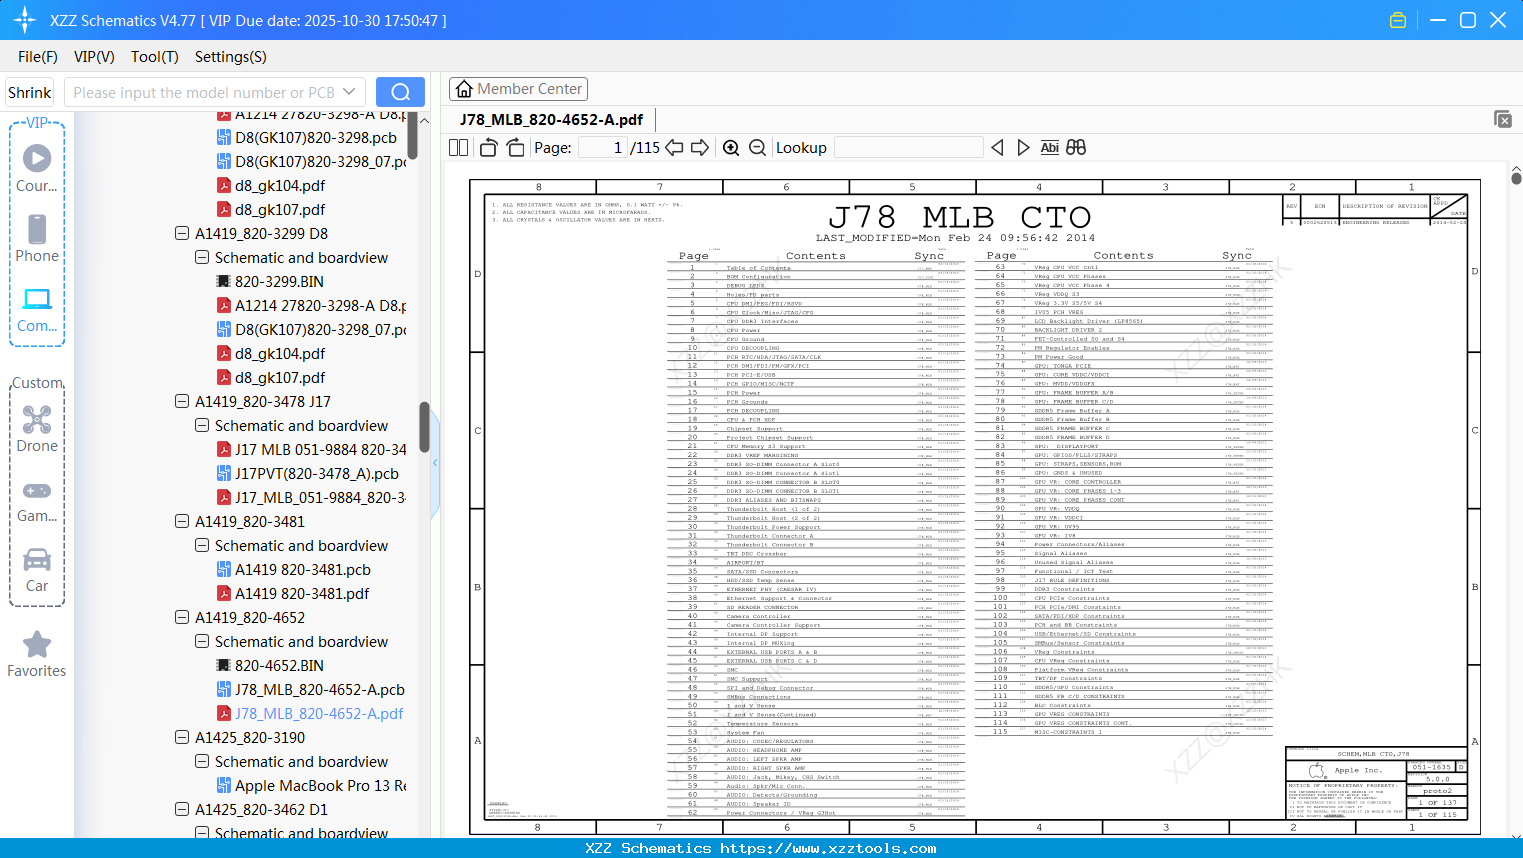The width and height of the screenshot is (1523, 858).
Task: Open the Settings(S) menu
Action: 231,57
